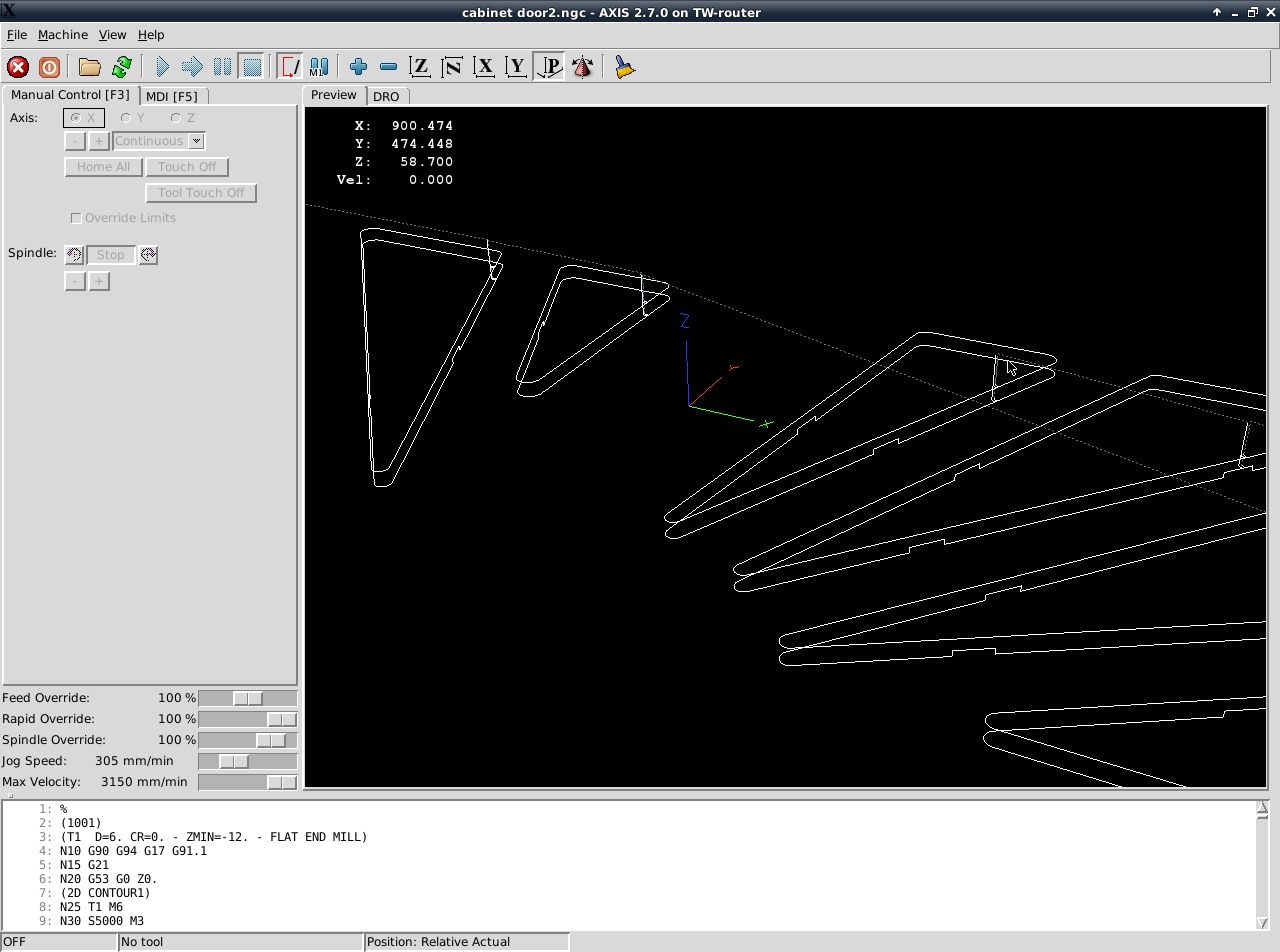The height and width of the screenshot is (952, 1280).
Task: Adjust Feed Override slider
Action: tap(248, 698)
